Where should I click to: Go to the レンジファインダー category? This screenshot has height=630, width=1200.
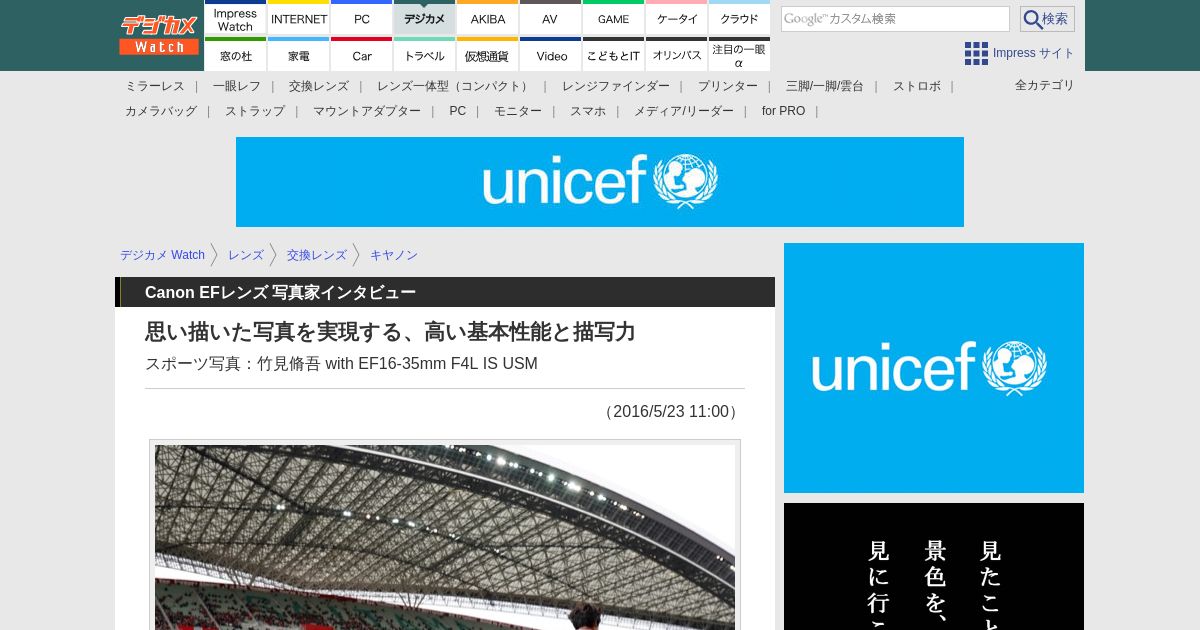pyautogui.click(x=616, y=86)
